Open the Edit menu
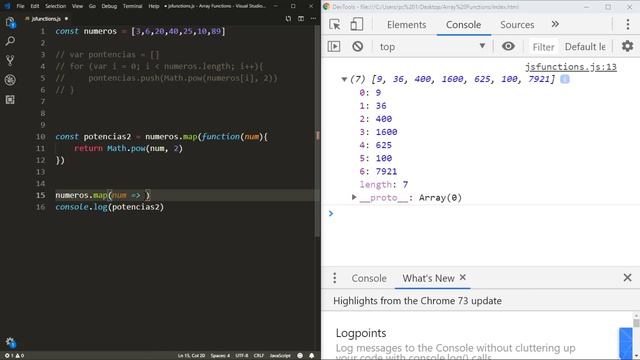The image size is (640, 360). [x=35, y=6]
